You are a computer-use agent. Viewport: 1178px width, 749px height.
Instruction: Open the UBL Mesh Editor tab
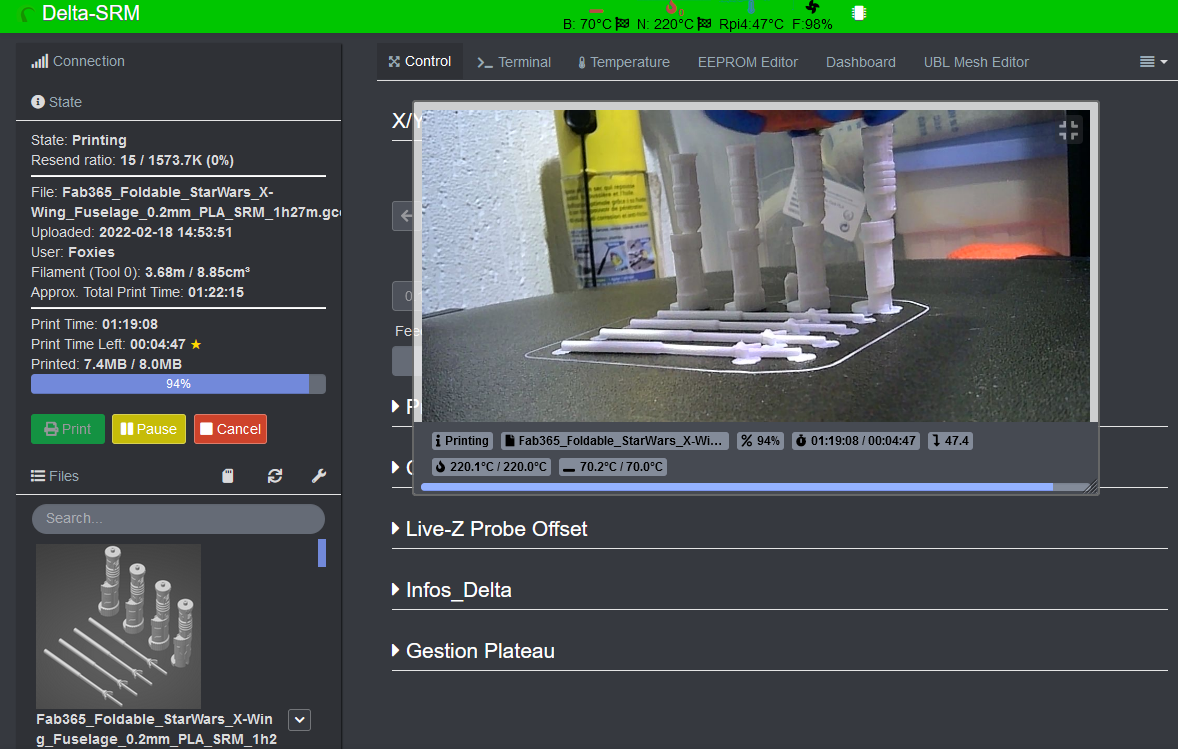click(x=976, y=62)
